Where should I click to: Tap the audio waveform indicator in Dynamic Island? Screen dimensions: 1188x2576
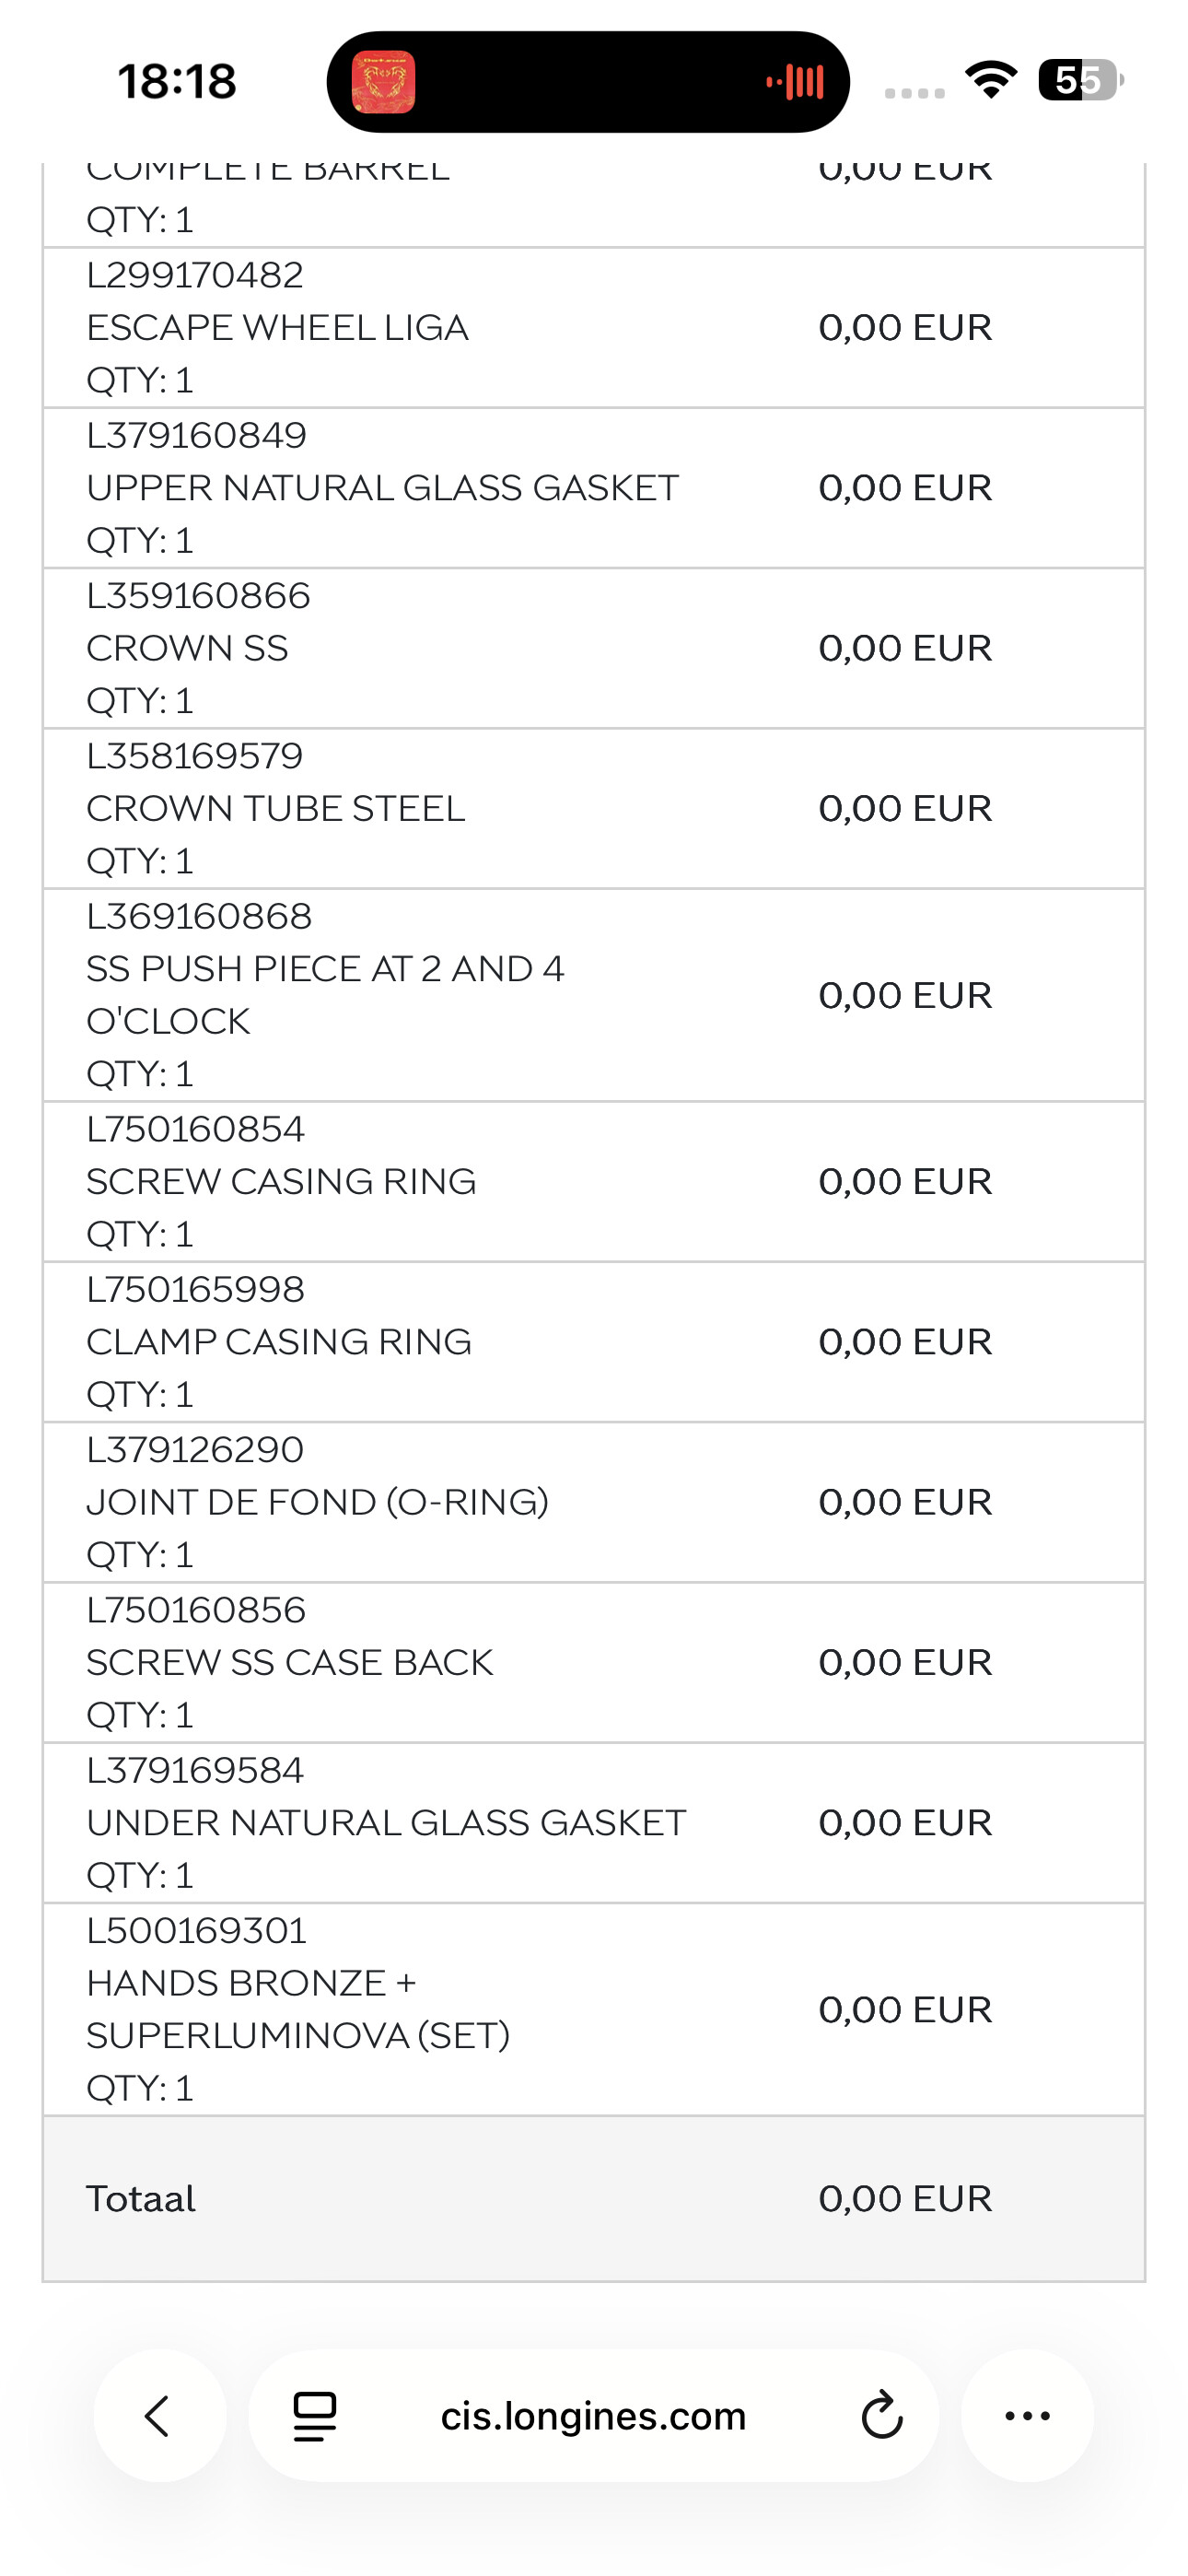point(795,82)
